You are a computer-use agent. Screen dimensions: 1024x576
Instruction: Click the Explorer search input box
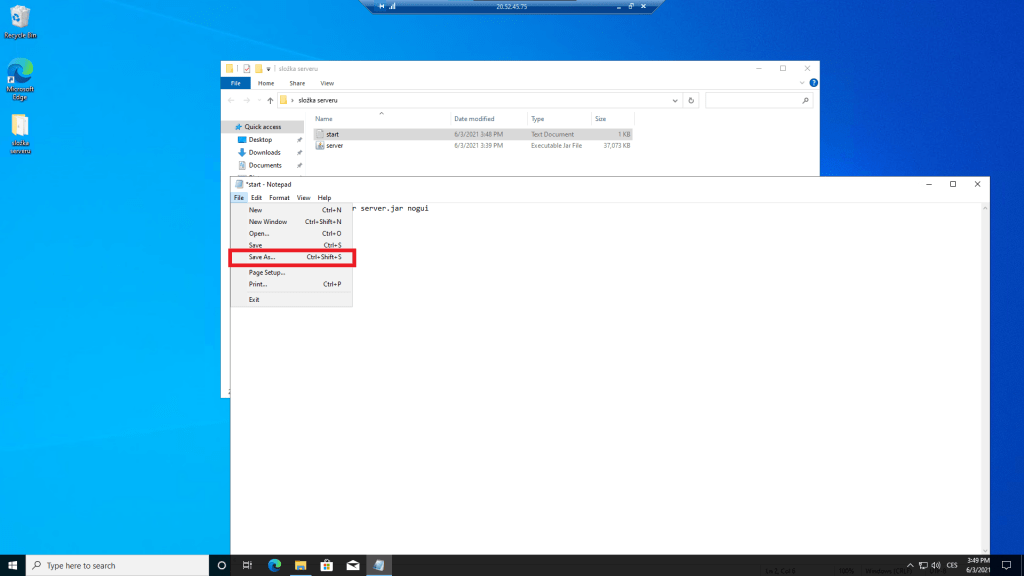(x=755, y=100)
